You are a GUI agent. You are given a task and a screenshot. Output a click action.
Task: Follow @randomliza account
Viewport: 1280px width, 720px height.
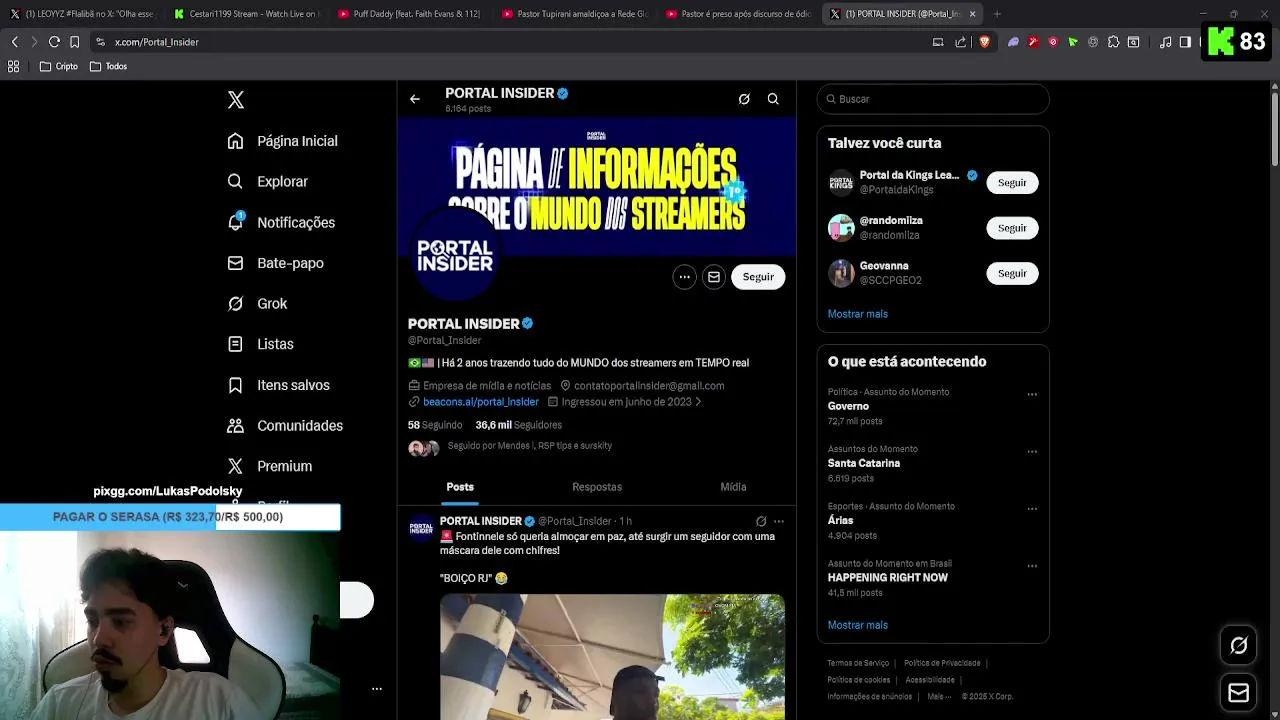tap(1012, 228)
